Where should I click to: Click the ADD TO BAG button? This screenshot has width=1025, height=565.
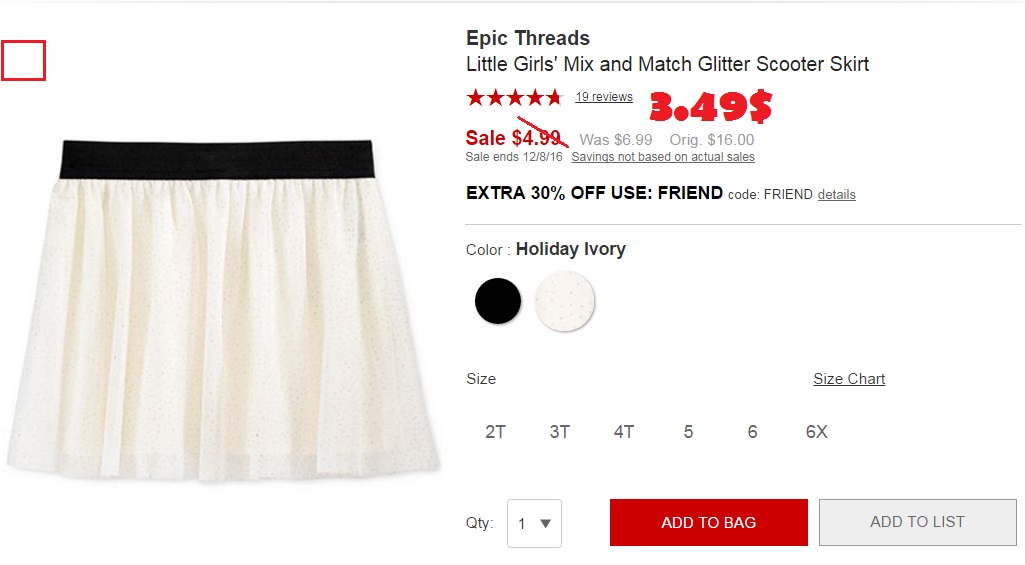[x=709, y=522]
